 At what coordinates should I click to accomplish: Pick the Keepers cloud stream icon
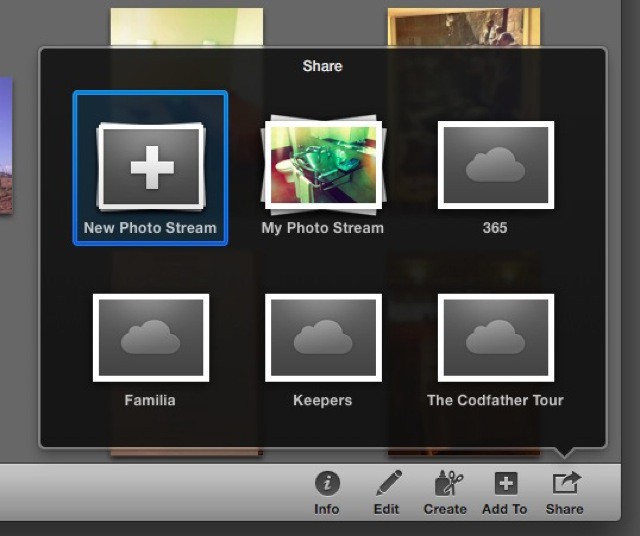[x=322, y=338]
